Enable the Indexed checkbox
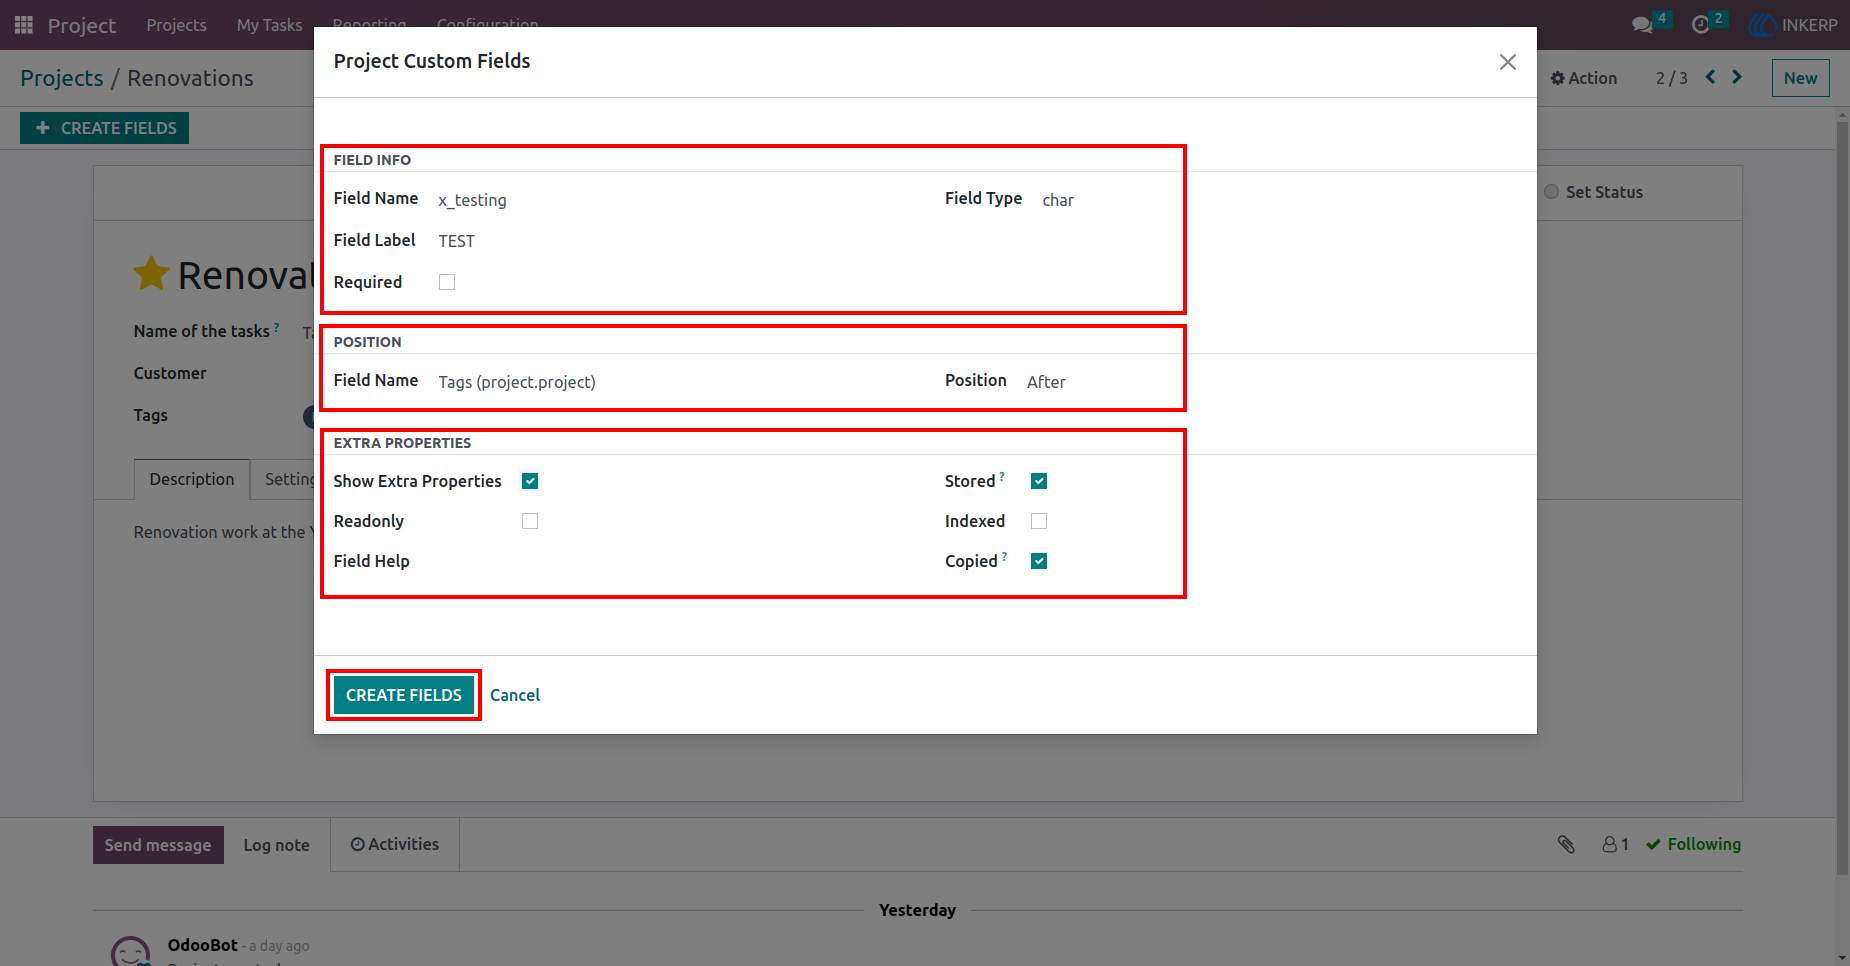Image resolution: width=1850 pixels, height=966 pixels. [x=1039, y=521]
